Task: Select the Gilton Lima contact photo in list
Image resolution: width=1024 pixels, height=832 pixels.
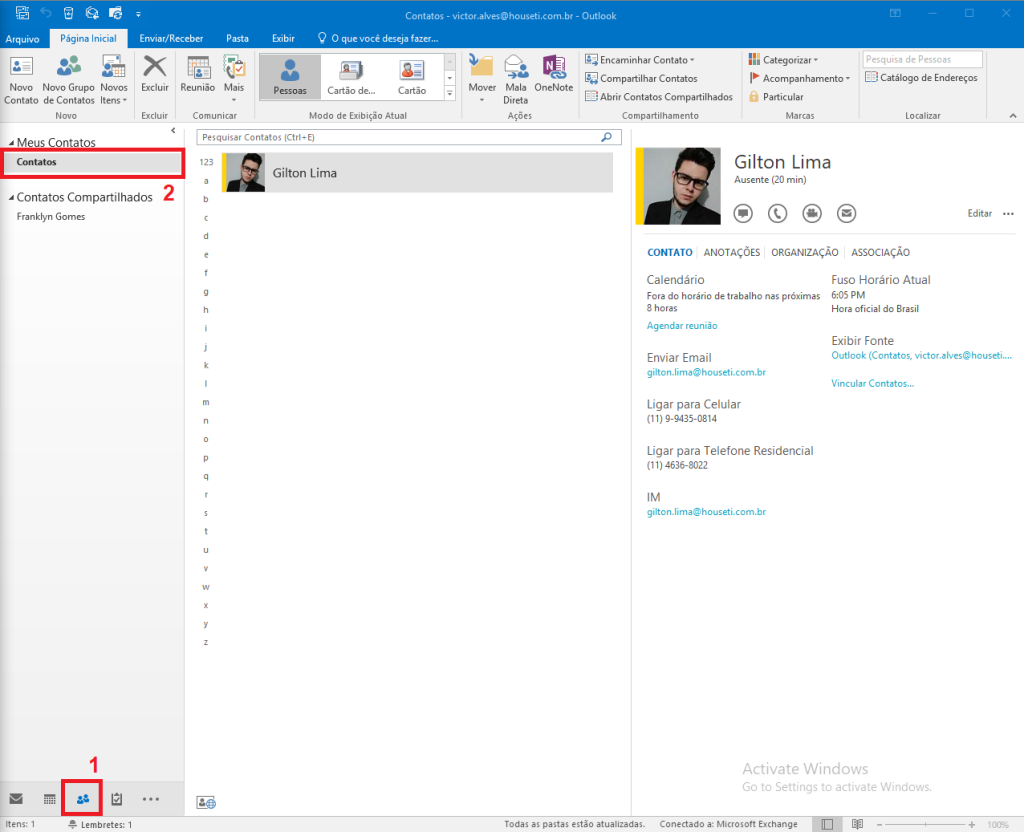Action: pyautogui.click(x=245, y=172)
